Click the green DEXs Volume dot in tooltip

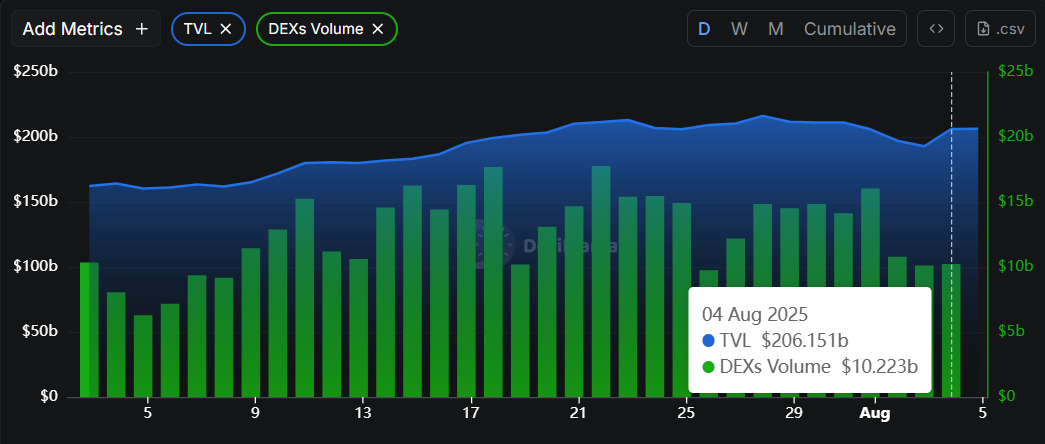(x=708, y=367)
